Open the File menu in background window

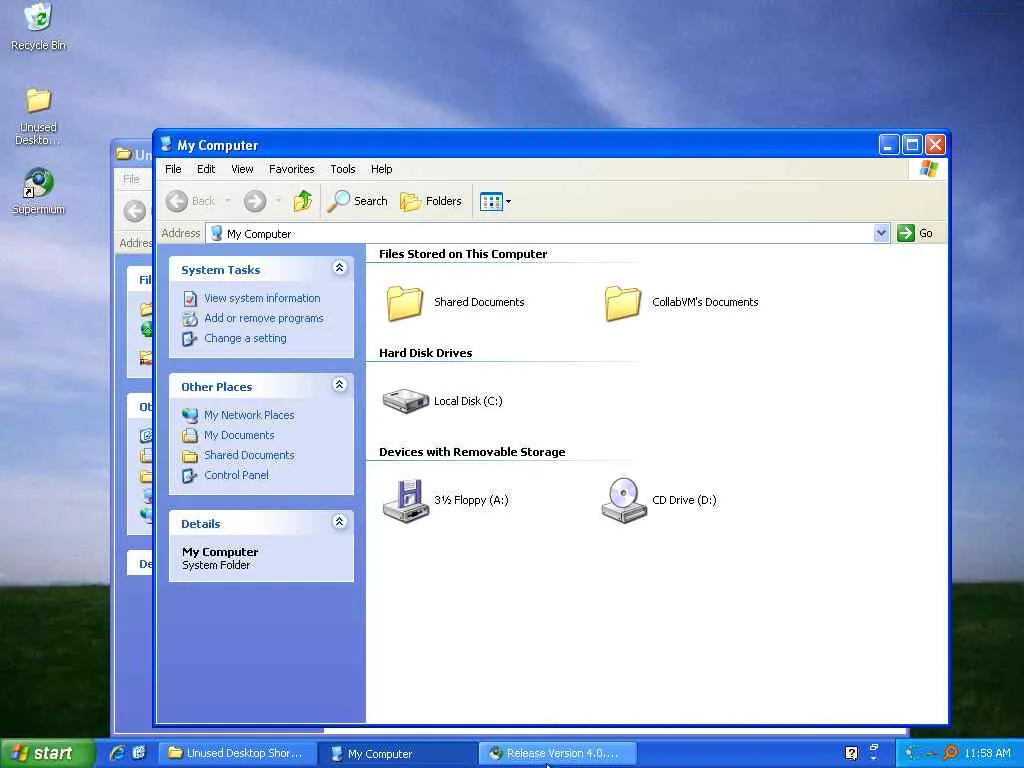pos(131,179)
